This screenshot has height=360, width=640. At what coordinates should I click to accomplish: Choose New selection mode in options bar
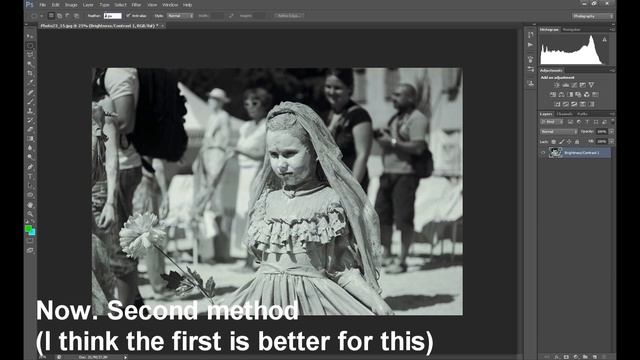coord(51,16)
